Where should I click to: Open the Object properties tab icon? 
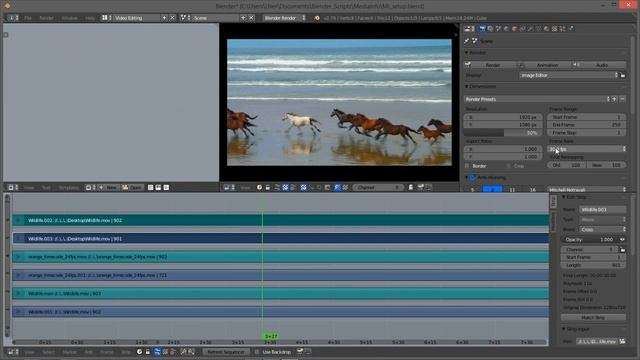tap(515, 29)
